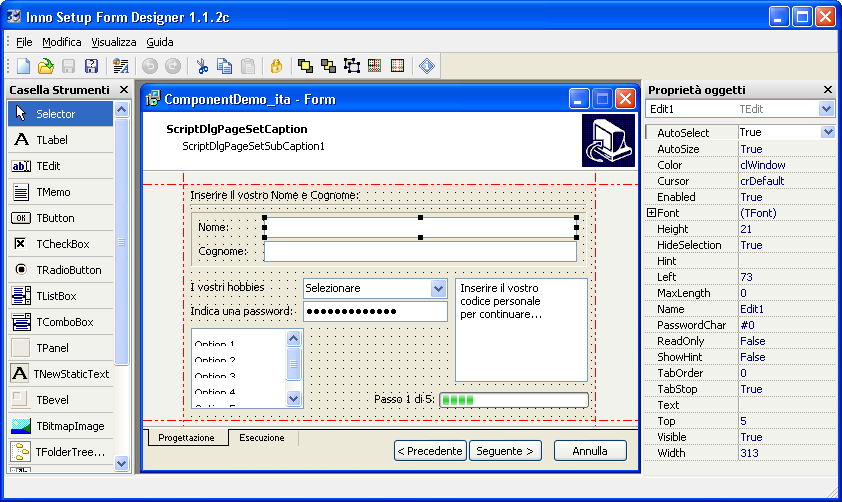Image resolution: width=842 pixels, height=502 pixels.
Task: Choose the Selector arrow tool
Action: tap(61, 114)
